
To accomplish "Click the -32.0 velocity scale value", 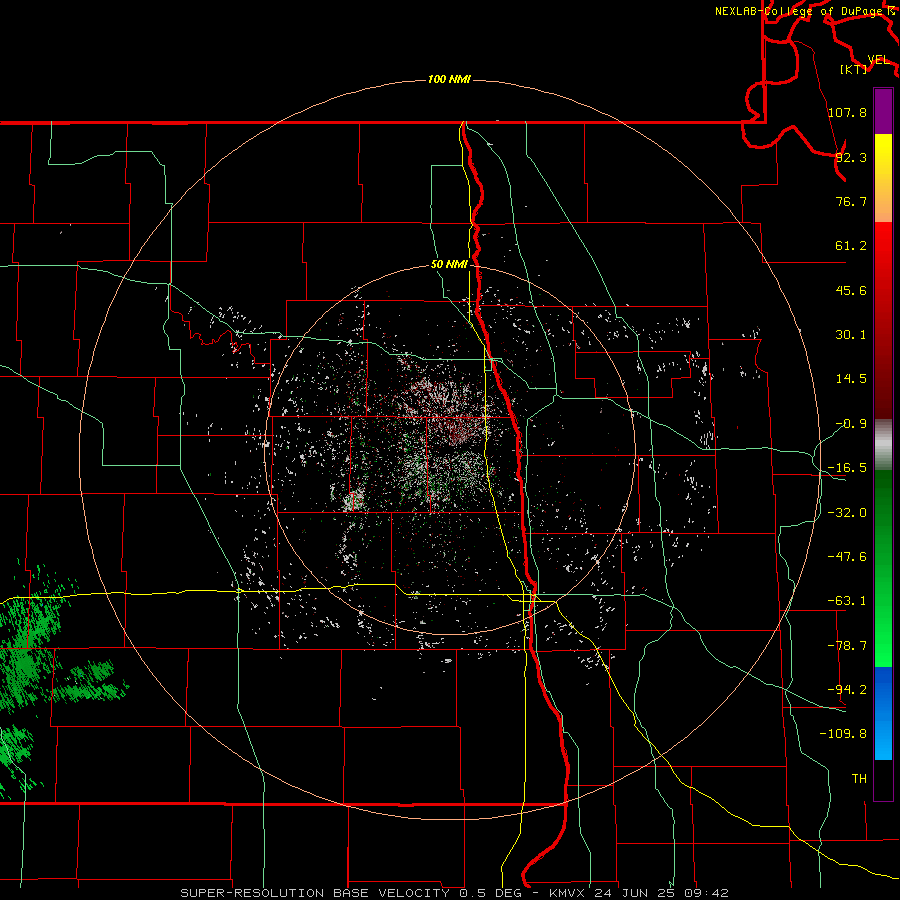I will (847, 513).
